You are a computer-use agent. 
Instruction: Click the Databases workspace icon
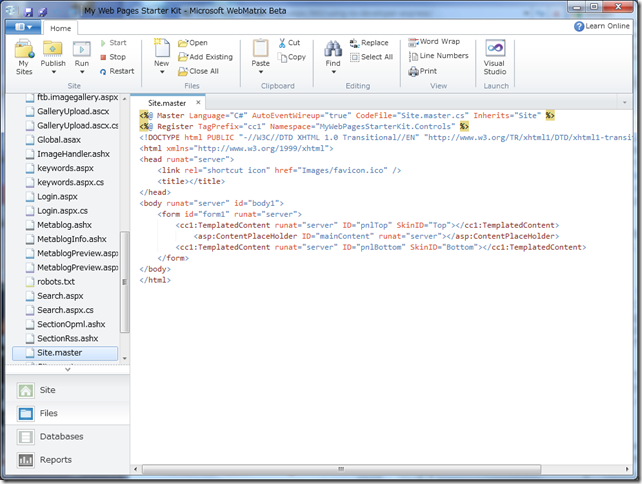click(x=25, y=437)
